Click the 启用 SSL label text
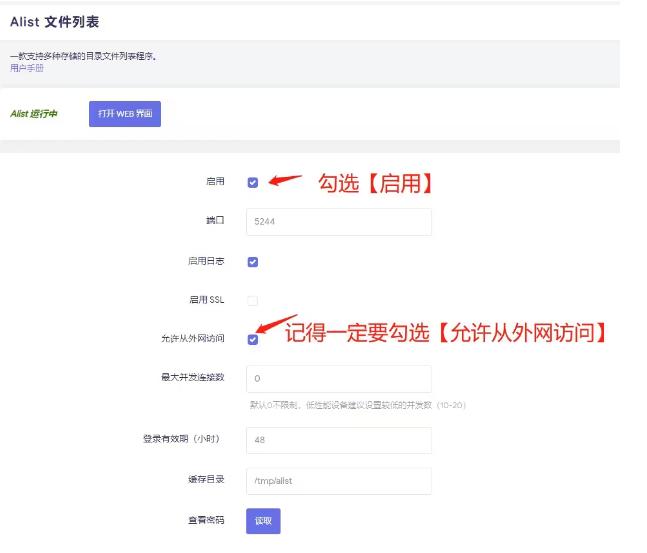The height and width of the screenshot is (553, 647). 207,300
